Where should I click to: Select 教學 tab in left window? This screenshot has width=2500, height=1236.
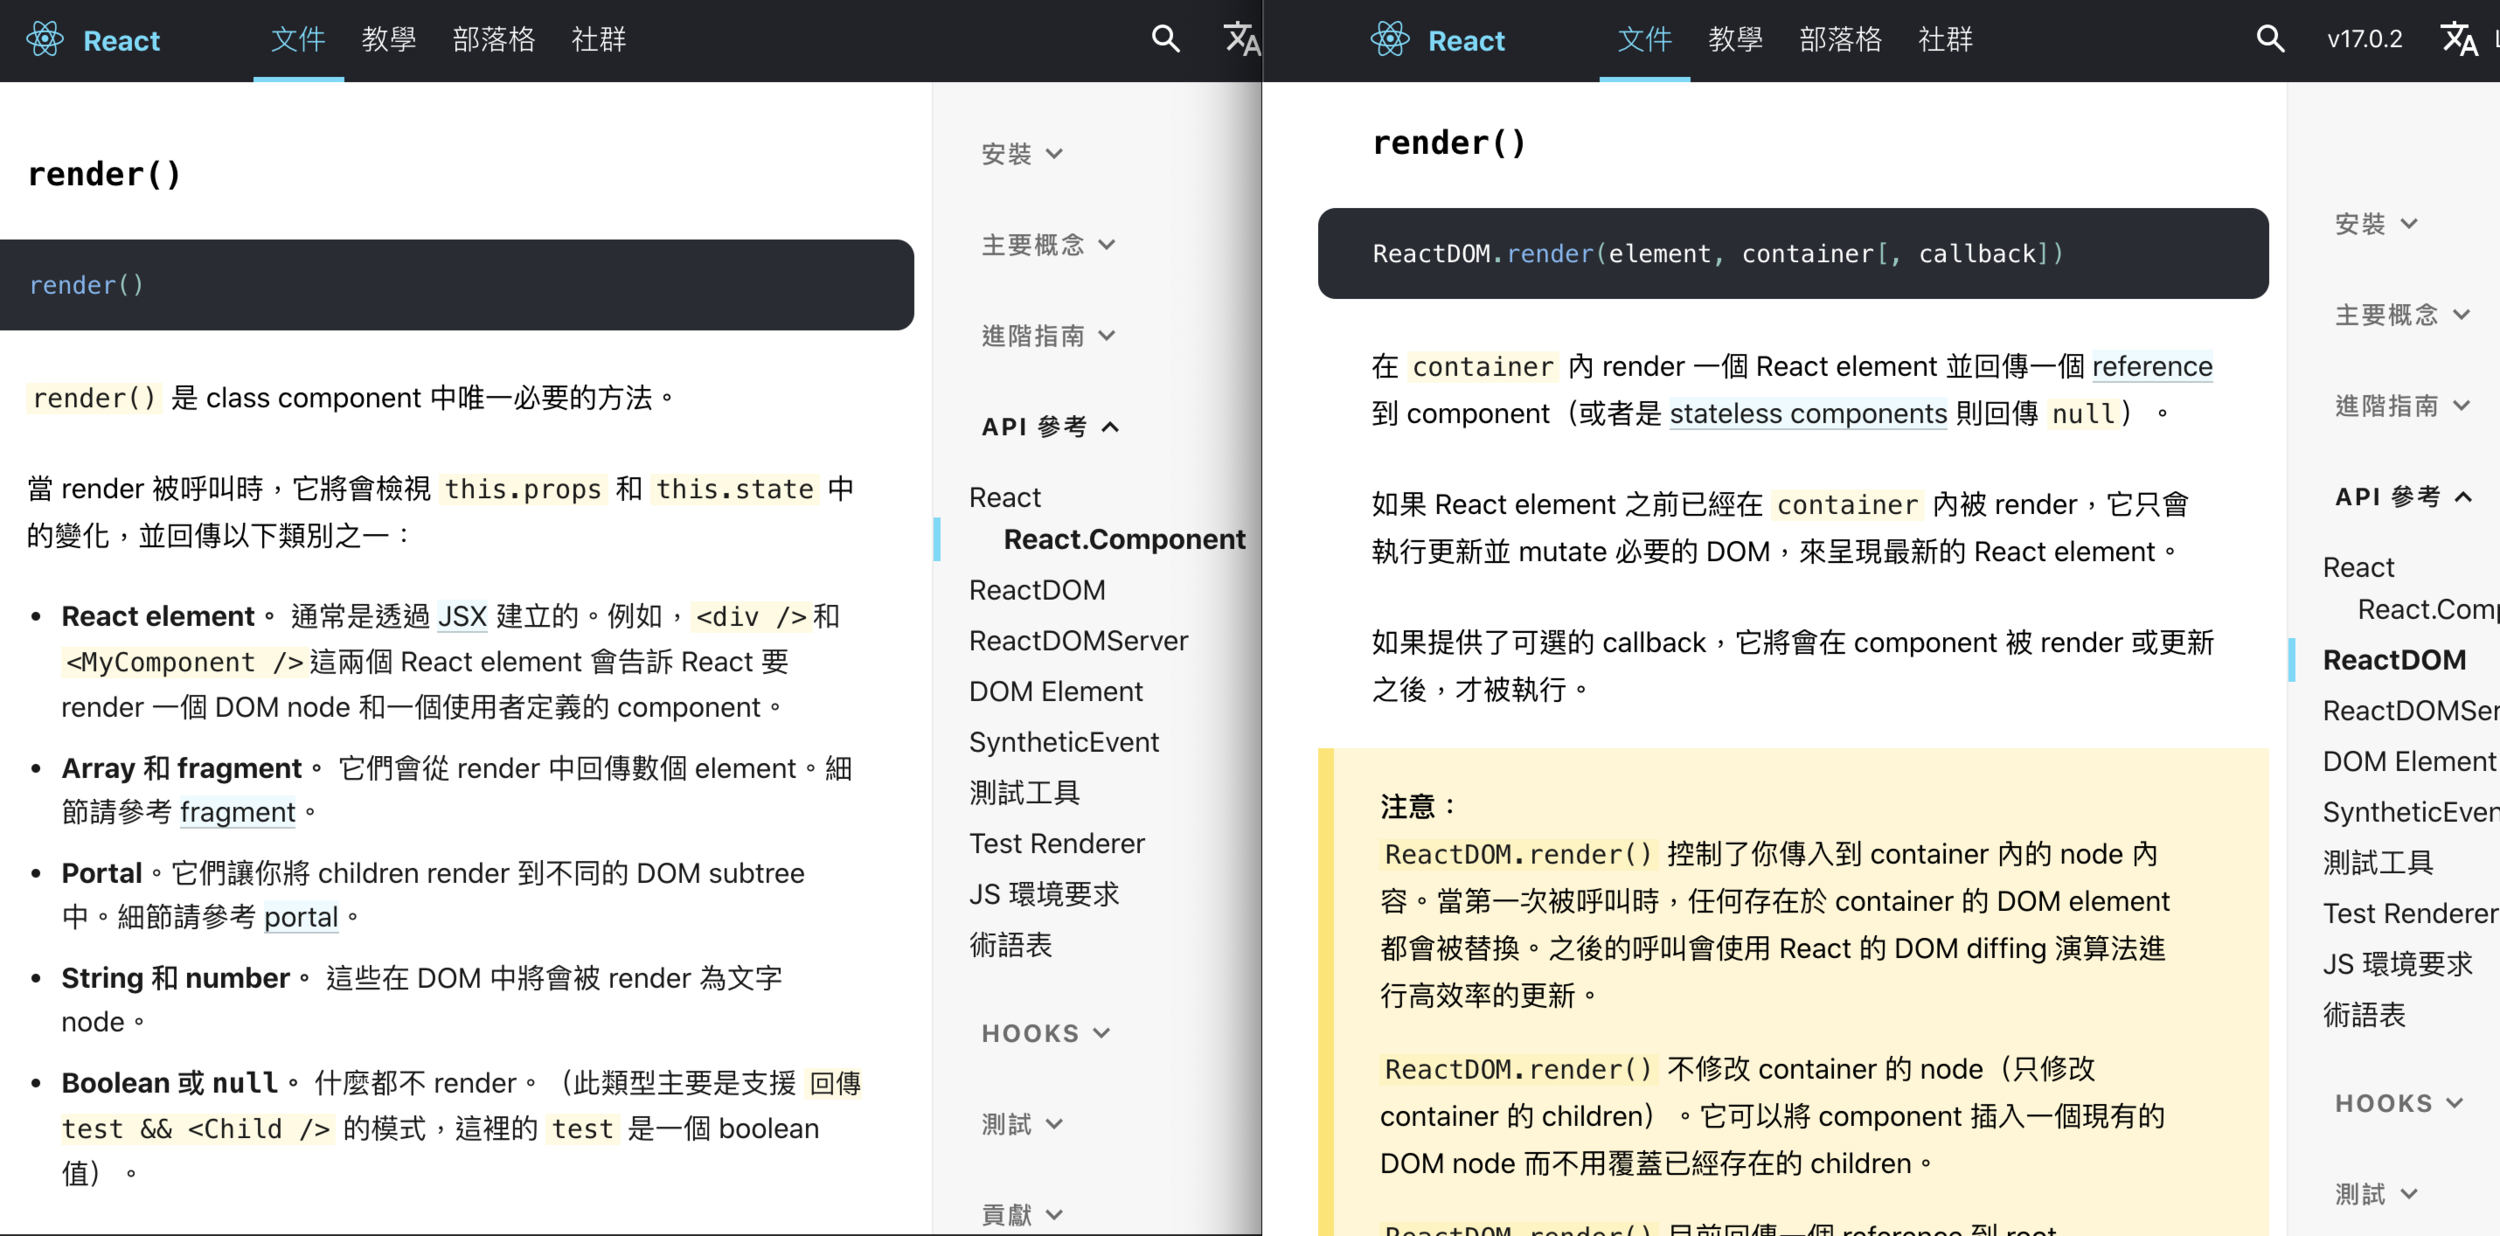[x=388, y=40]
